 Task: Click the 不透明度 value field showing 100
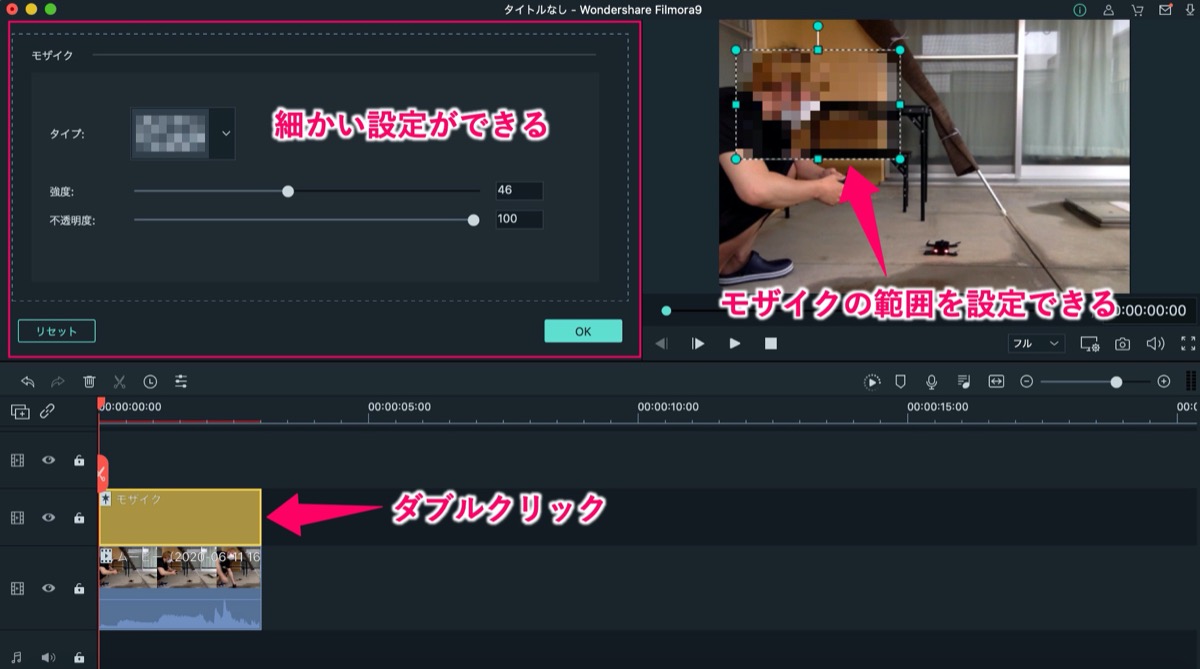coord(519,219)
